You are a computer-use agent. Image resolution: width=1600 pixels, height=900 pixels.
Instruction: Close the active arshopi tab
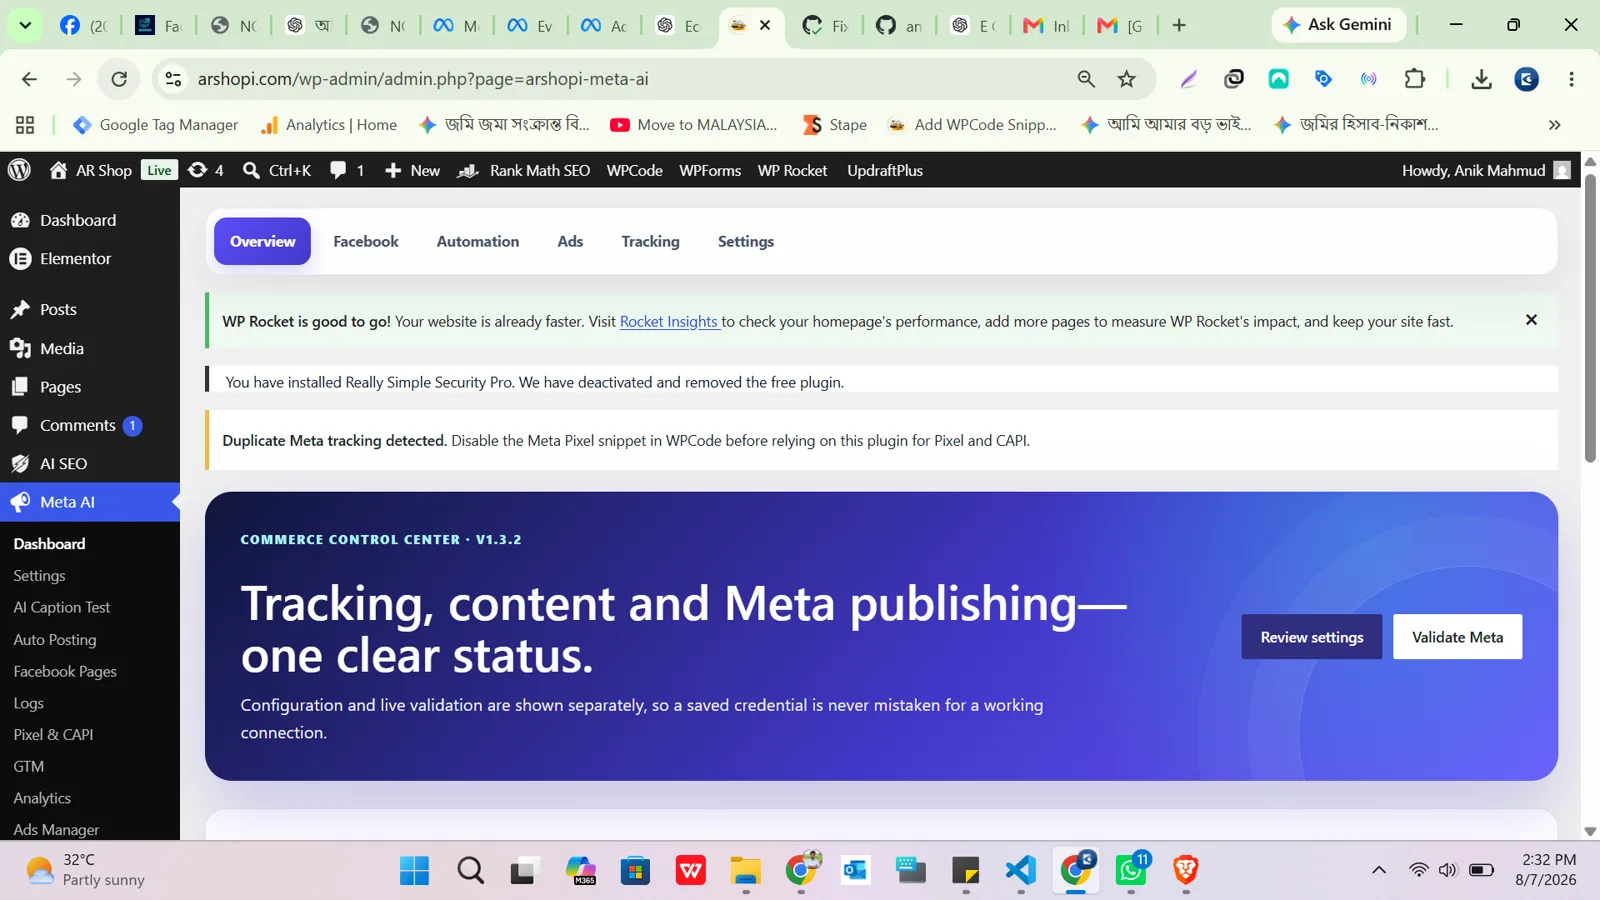765,25
